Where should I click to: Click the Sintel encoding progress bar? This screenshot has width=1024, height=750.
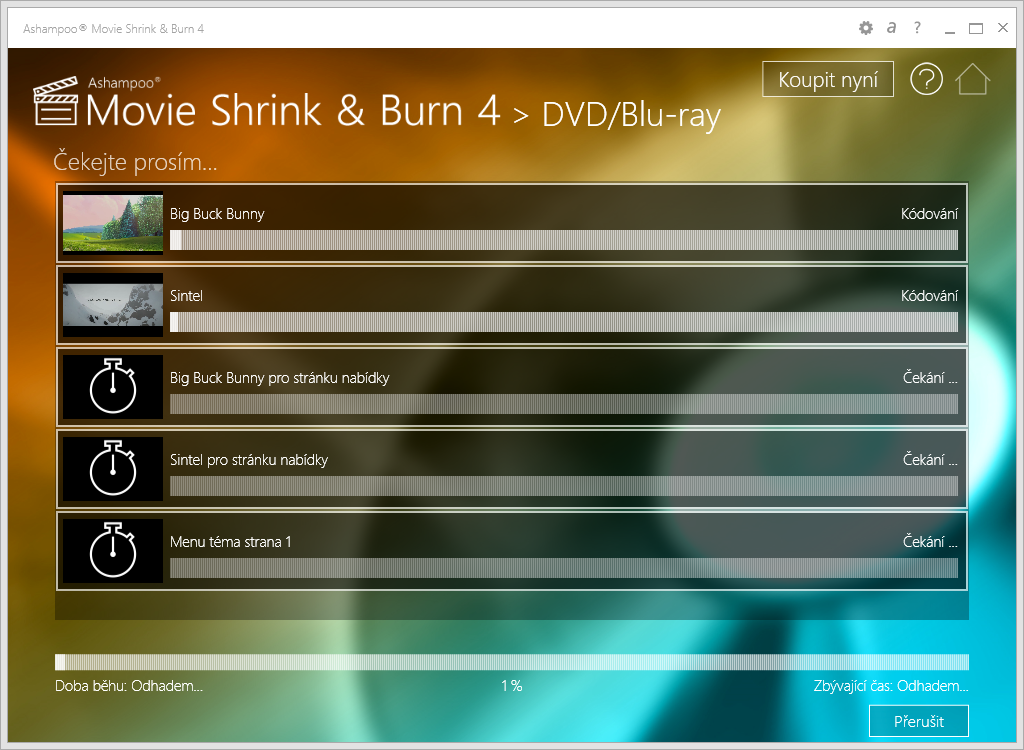point(564,322)
